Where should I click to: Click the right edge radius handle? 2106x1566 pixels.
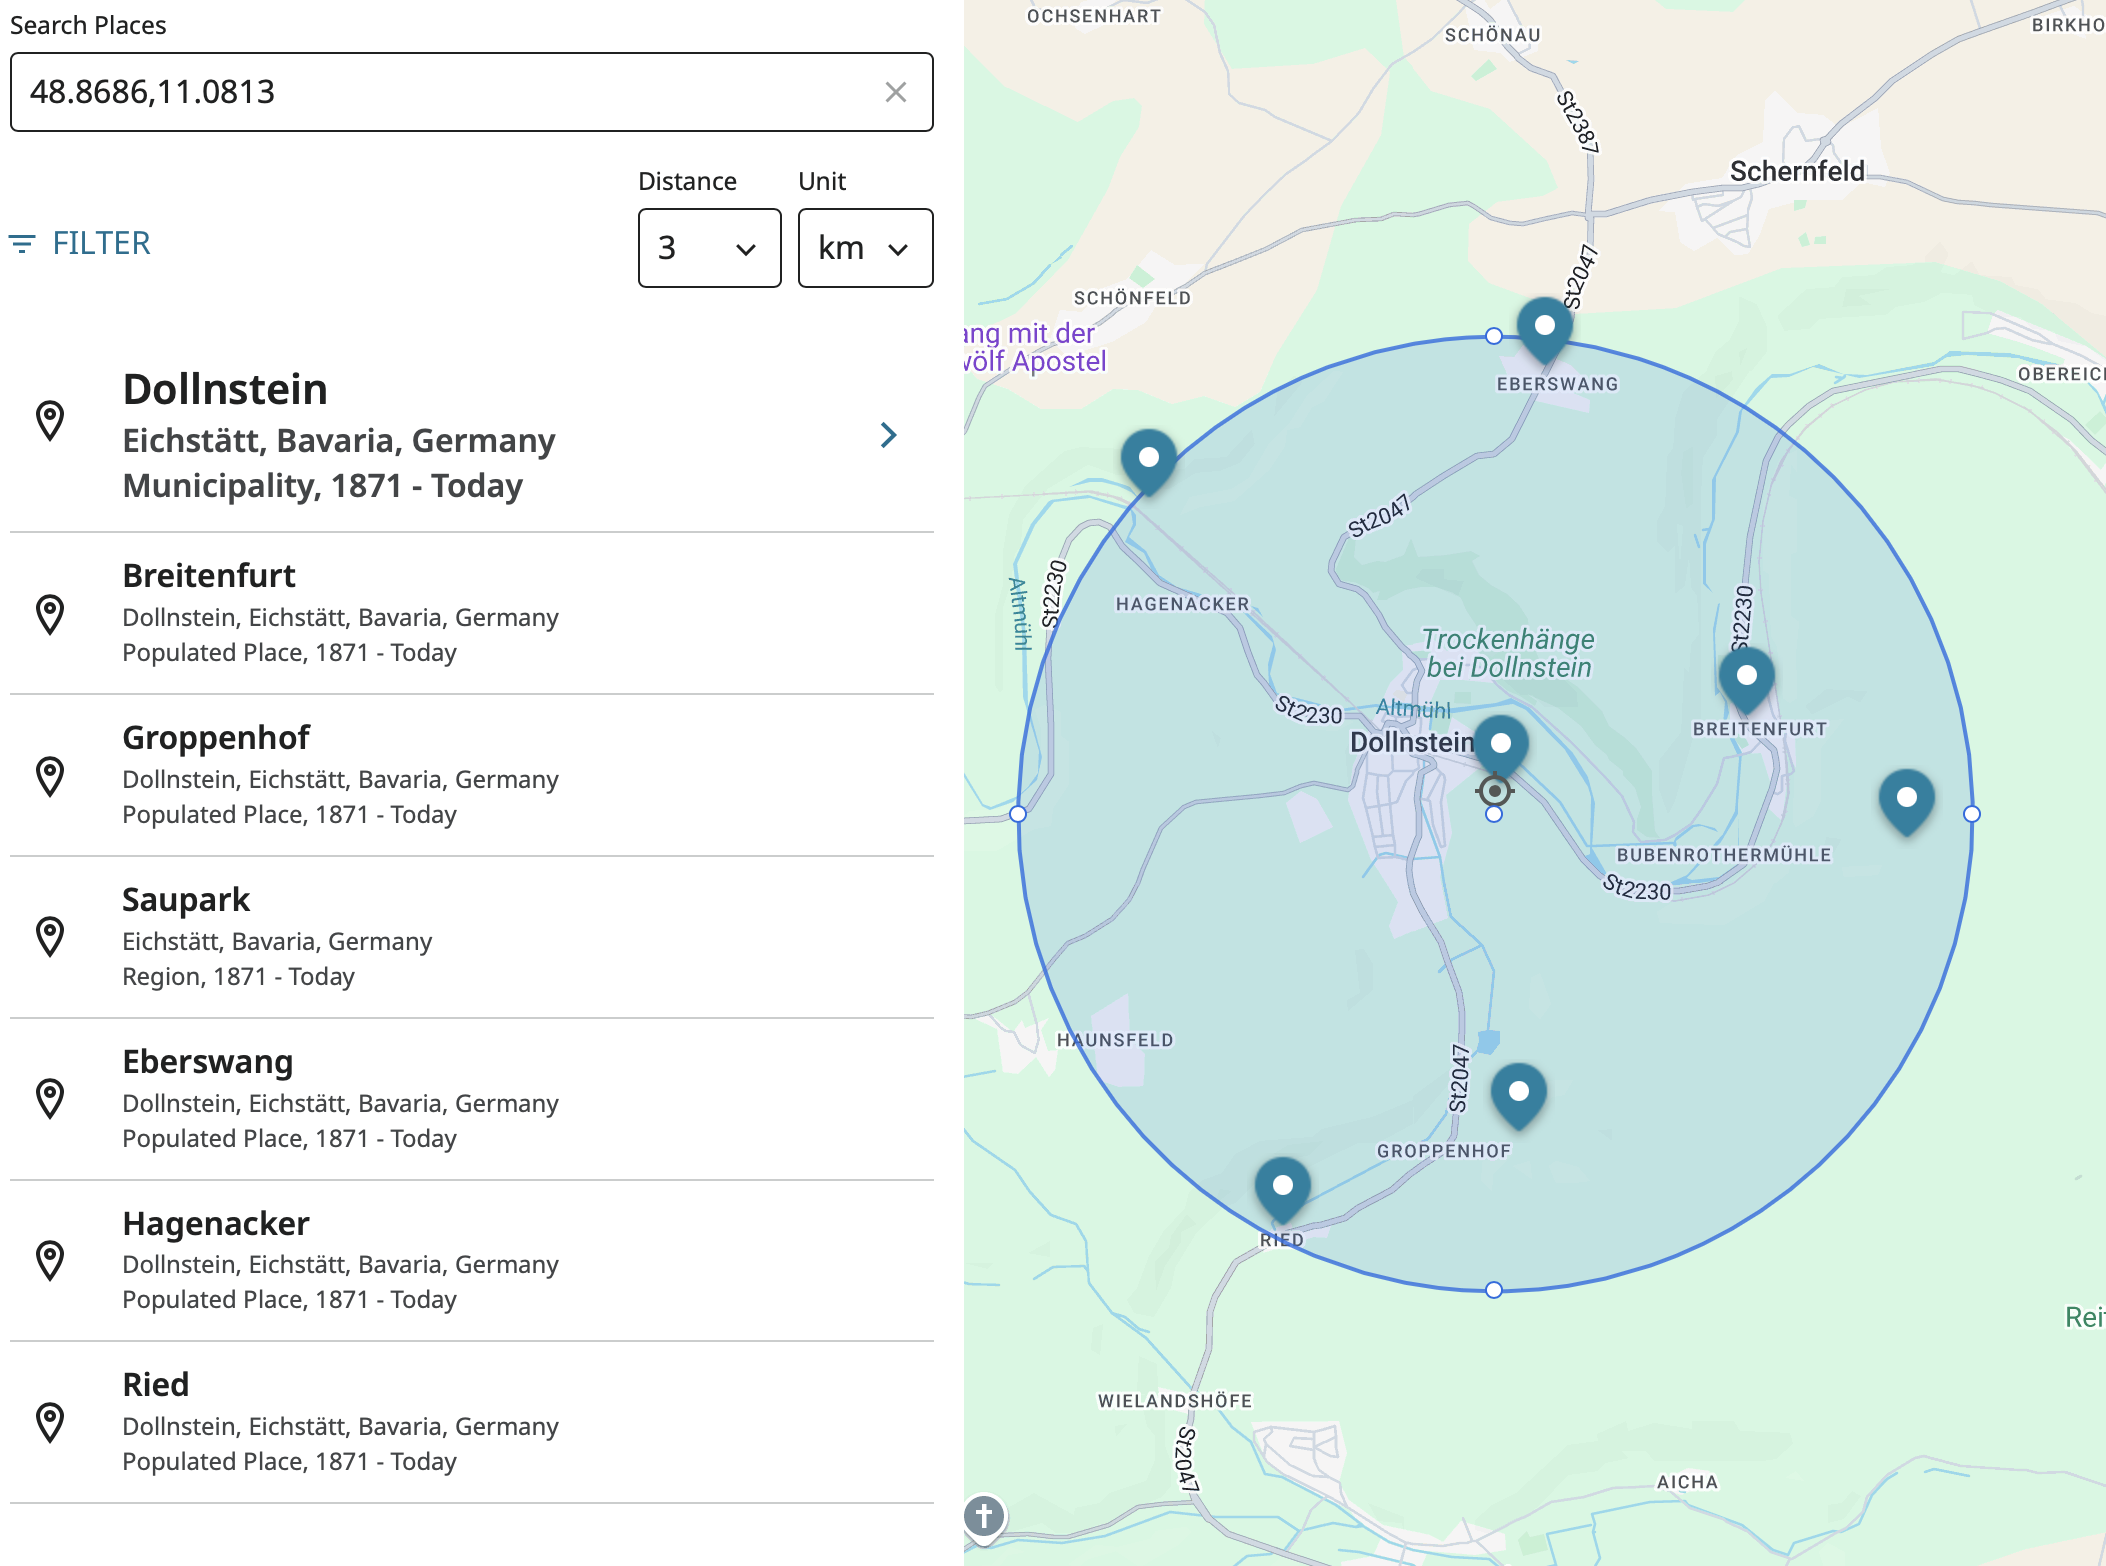[1971, 814]
